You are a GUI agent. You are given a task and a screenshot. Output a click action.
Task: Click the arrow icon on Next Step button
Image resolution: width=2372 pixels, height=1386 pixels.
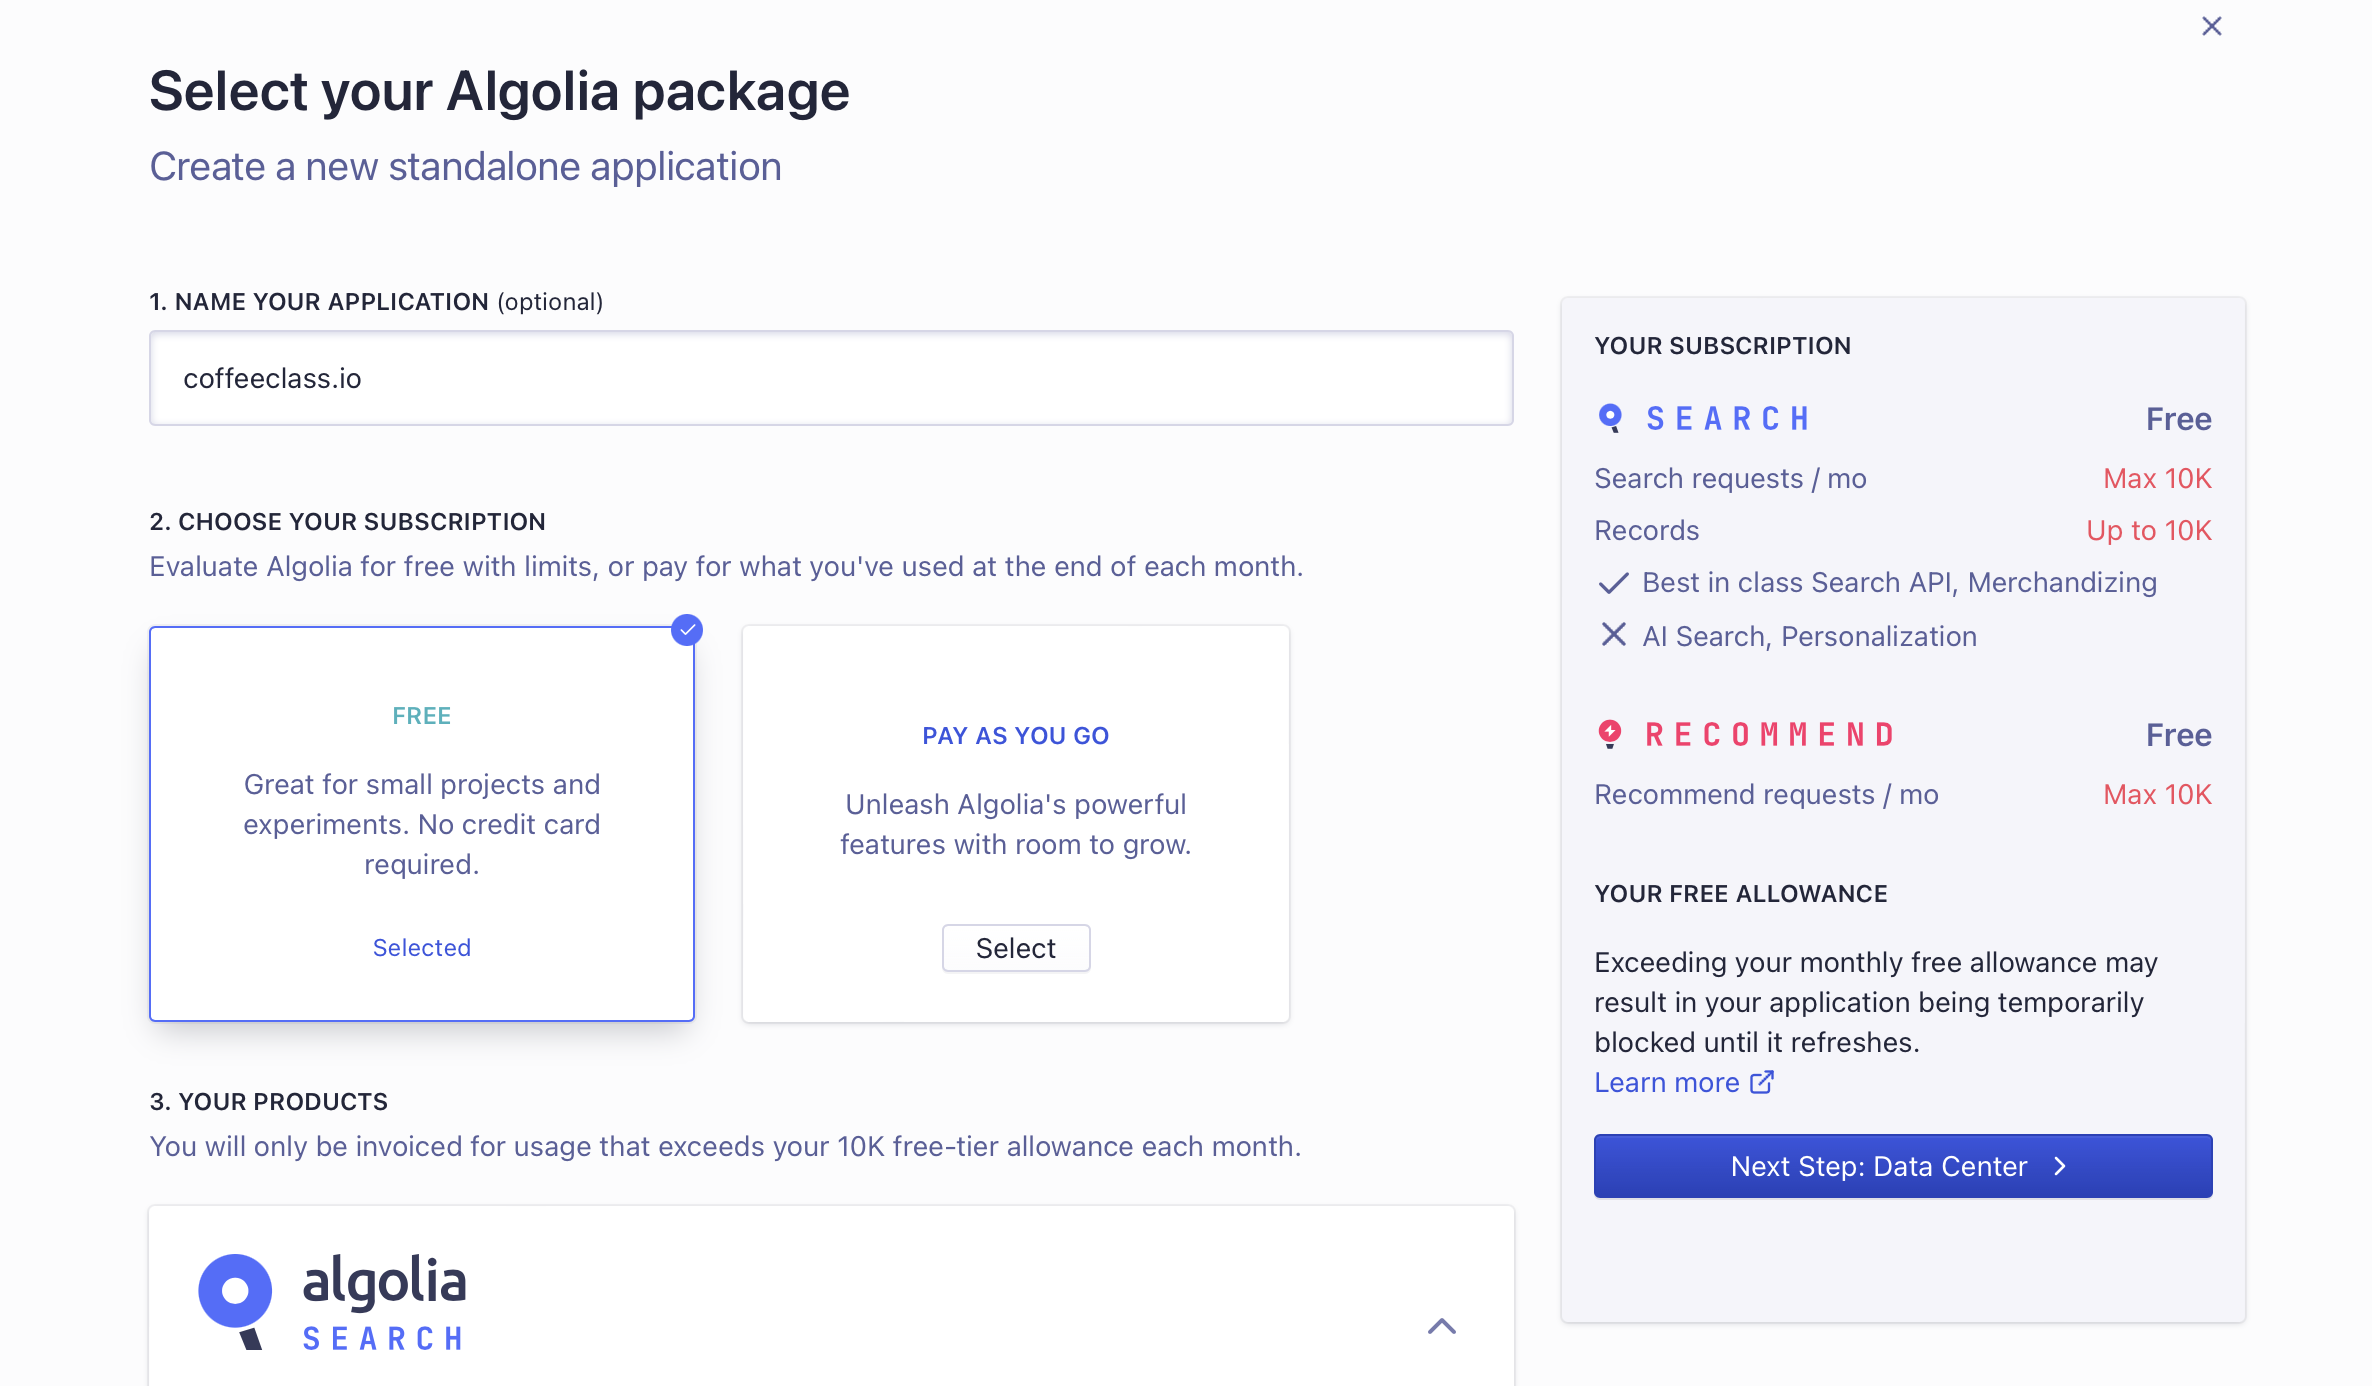point(2060,1166)
